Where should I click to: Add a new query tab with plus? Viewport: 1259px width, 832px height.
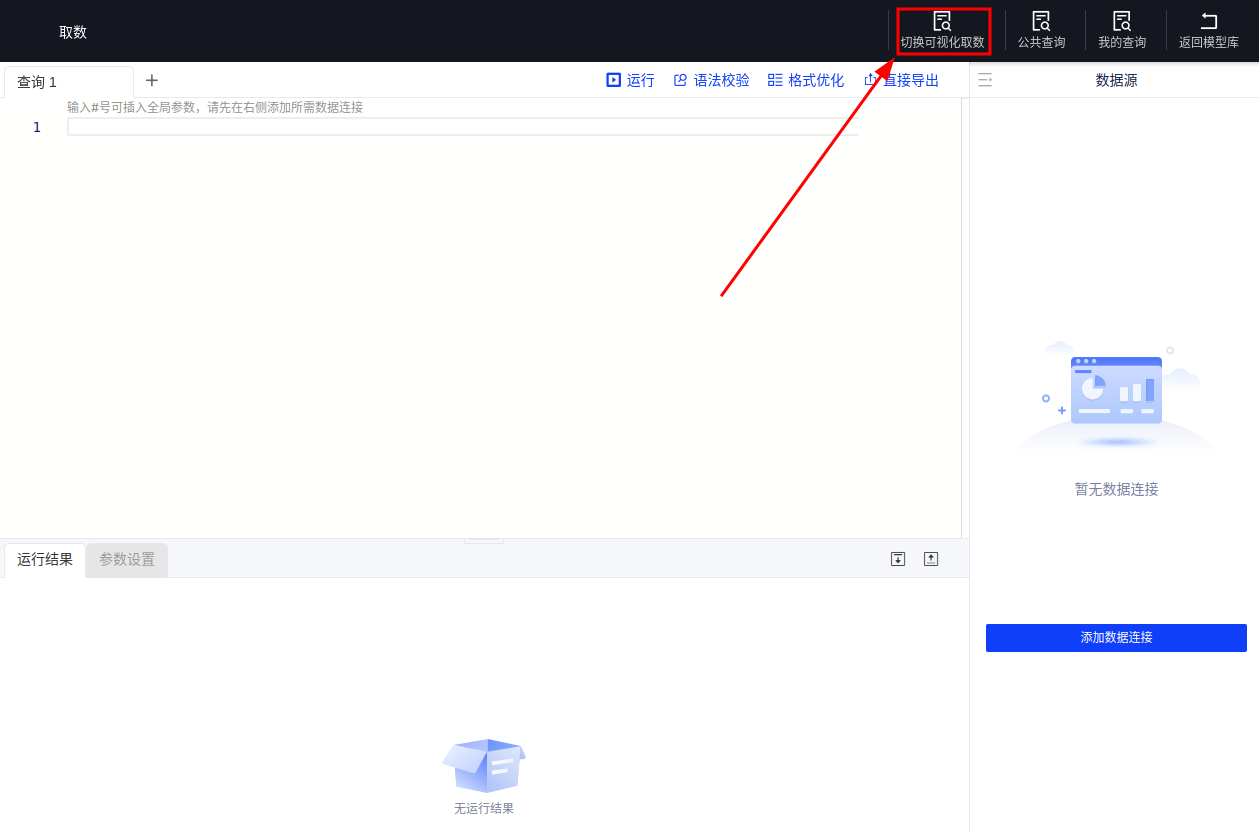(152, 80)
